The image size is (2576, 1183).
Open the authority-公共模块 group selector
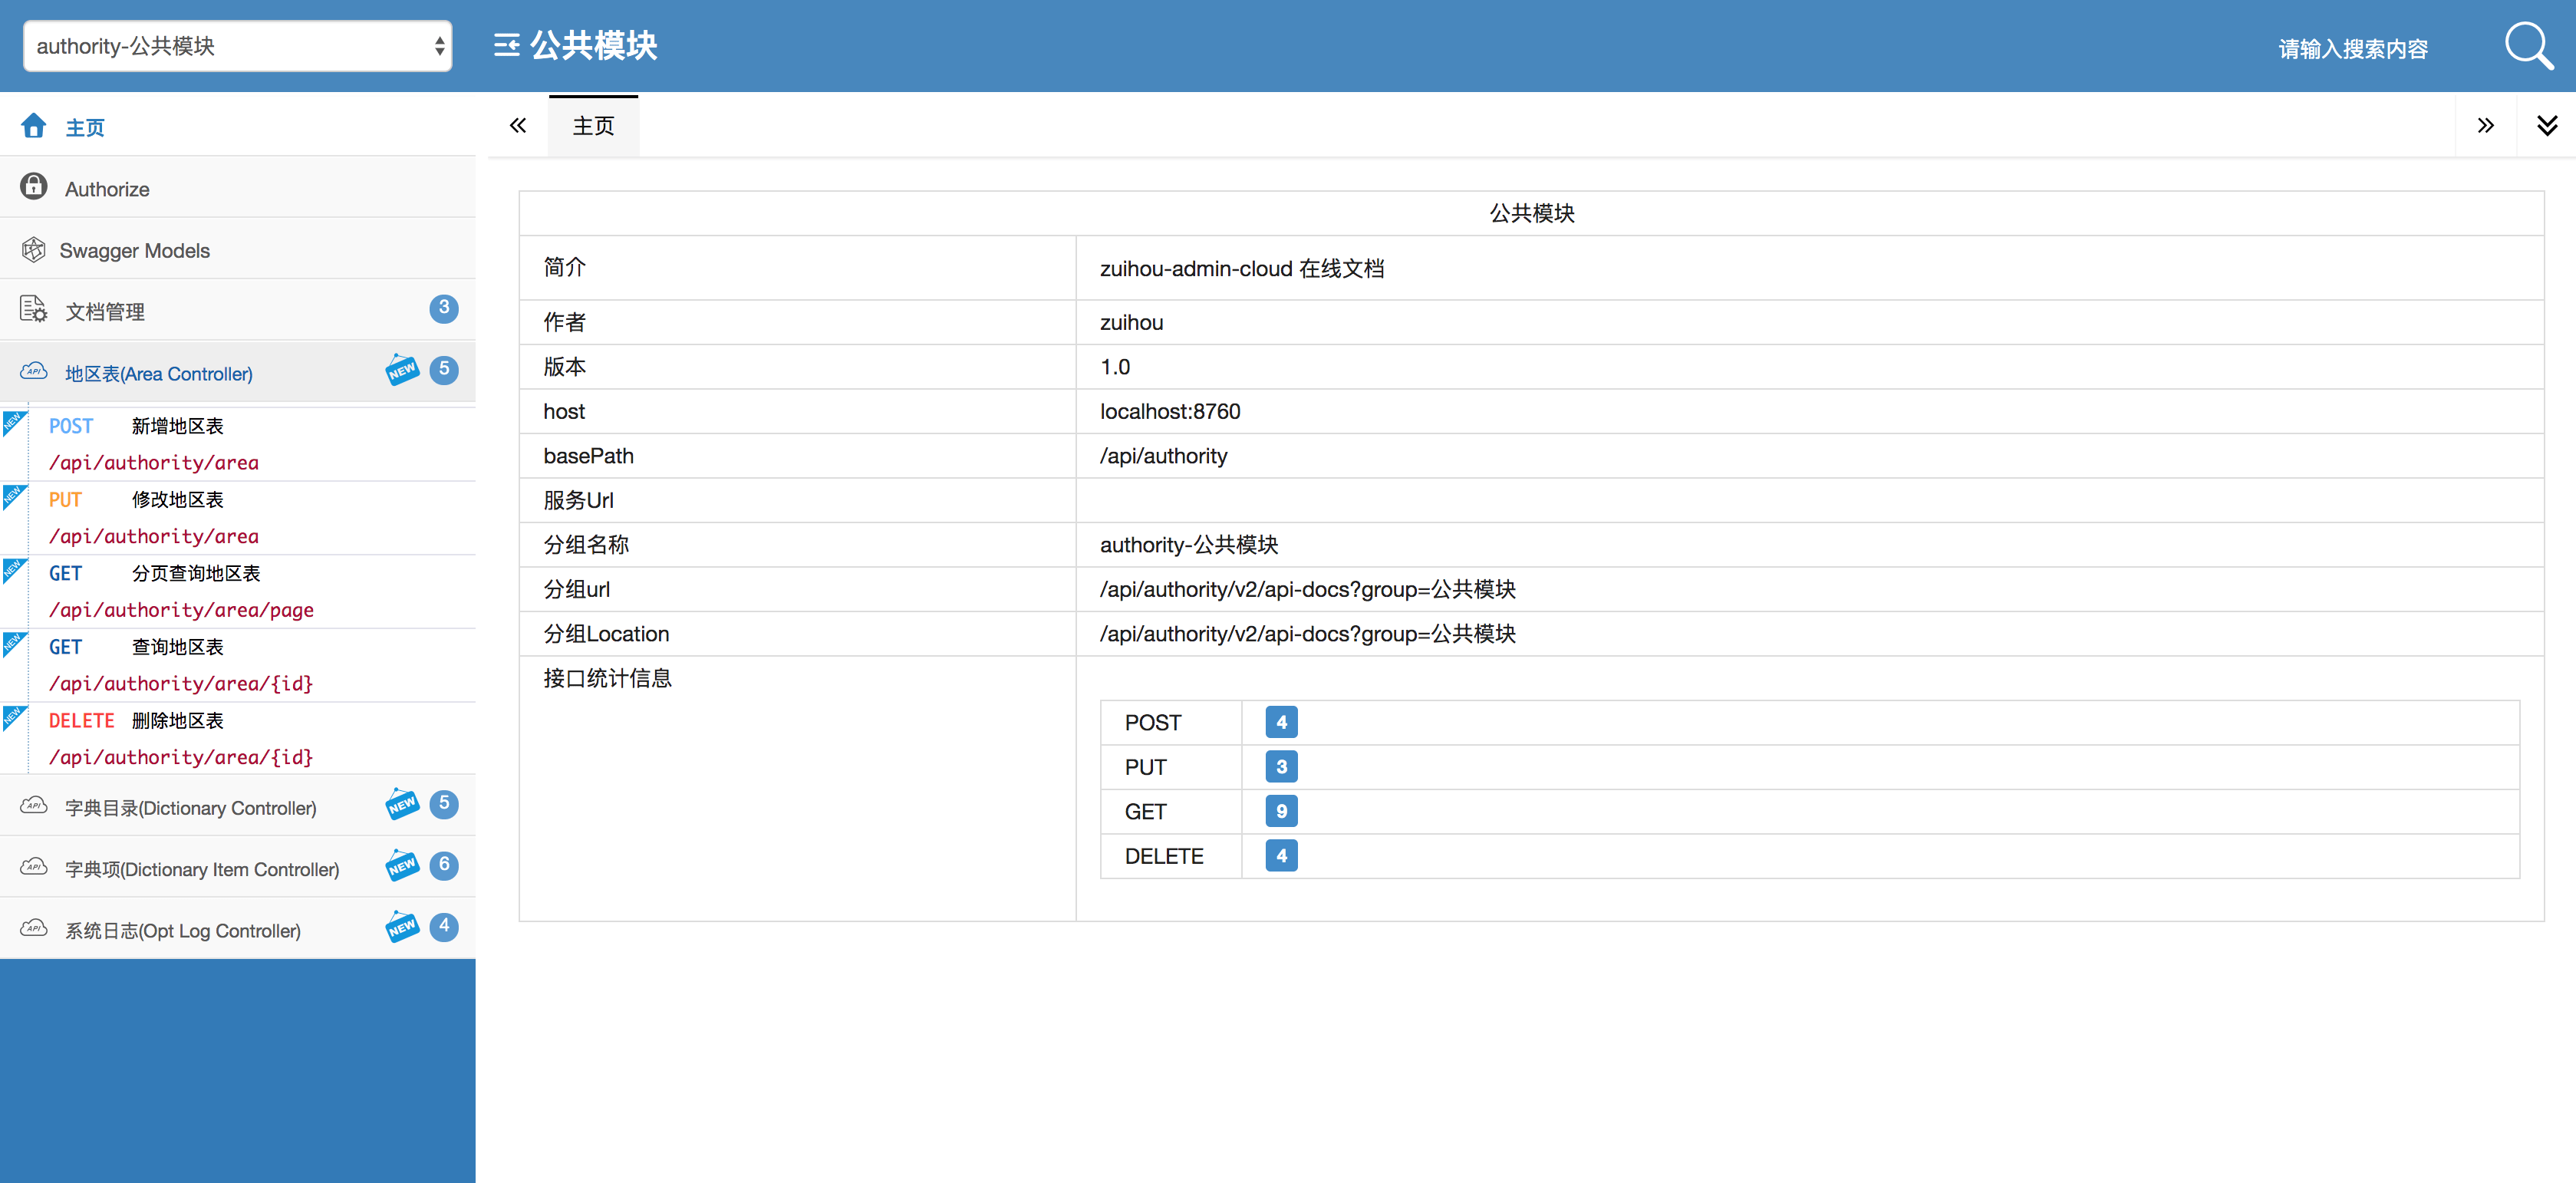click(238, 46)
